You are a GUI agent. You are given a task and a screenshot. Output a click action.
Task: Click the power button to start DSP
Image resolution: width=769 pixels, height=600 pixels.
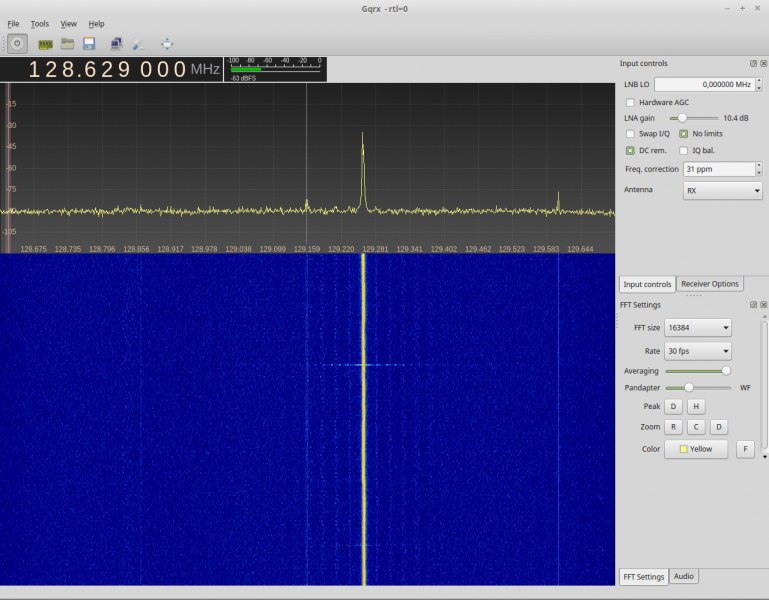(17, 44)
